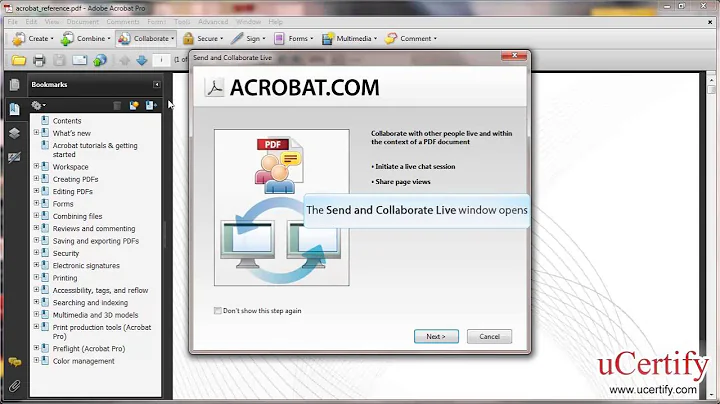Select the Color management bookmark

[84, 361]
